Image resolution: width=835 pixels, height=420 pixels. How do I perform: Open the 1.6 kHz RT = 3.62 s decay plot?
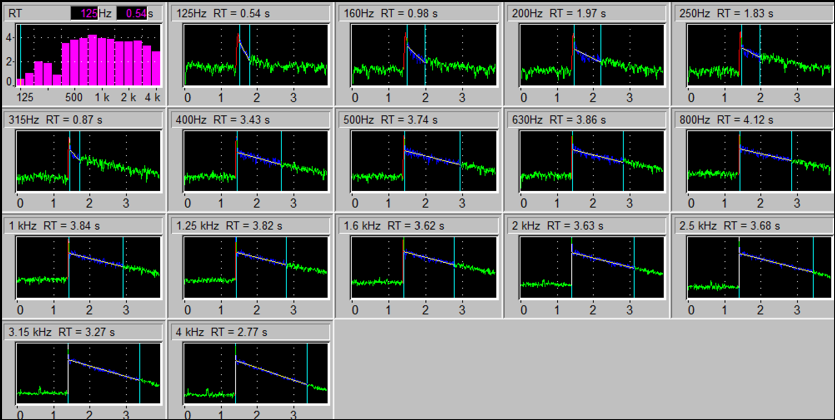tap(424, 267)
